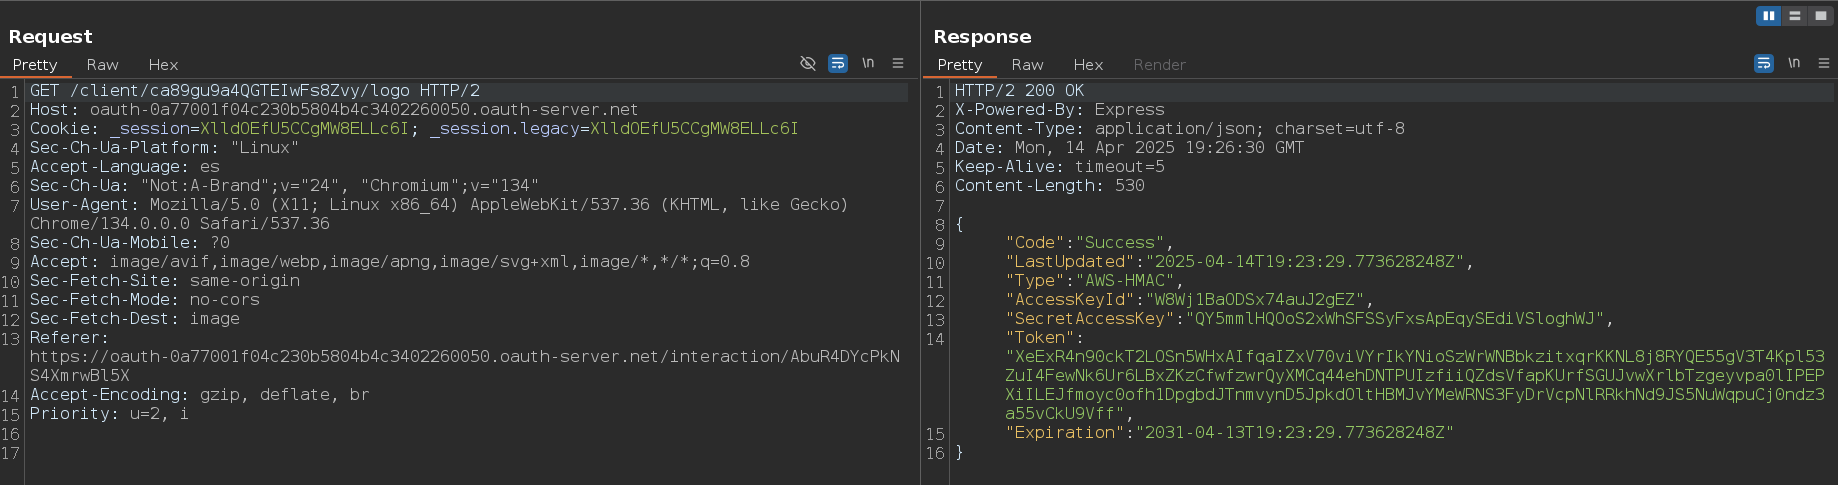Toggle word wrap in the Response panel
1838x485 pixels.
click(x=1764, y=63)
